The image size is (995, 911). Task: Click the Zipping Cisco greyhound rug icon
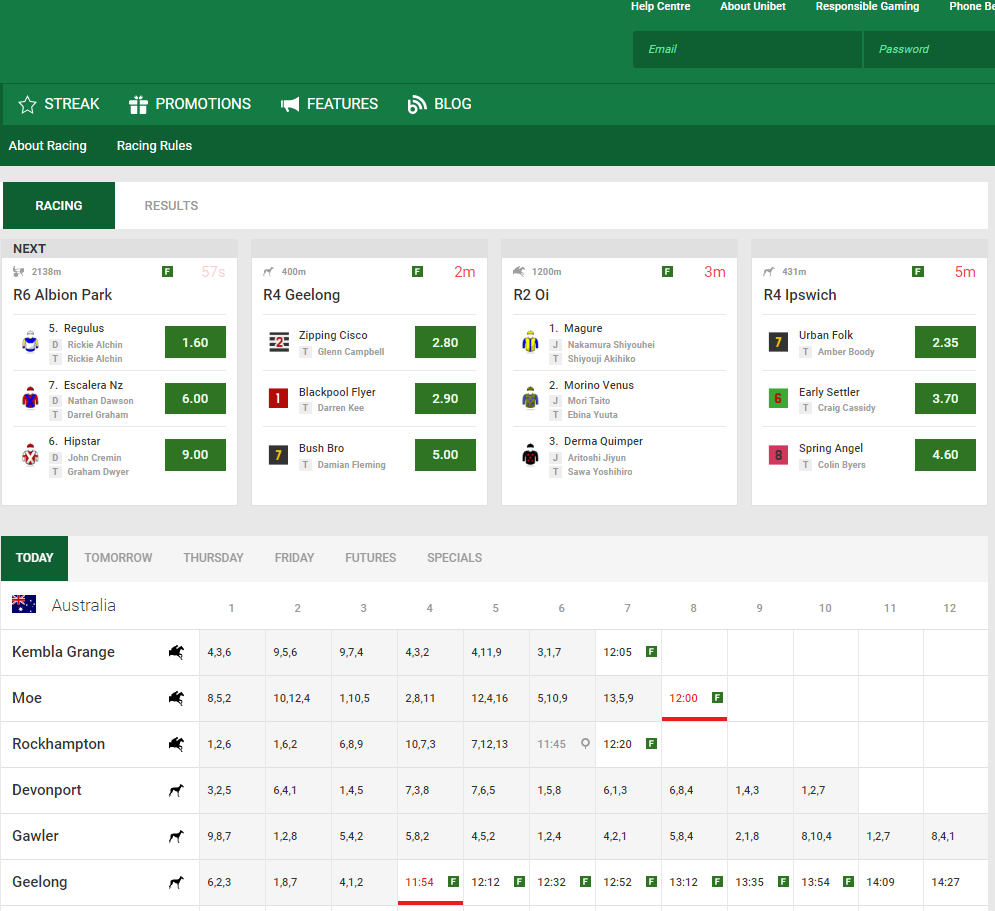click(279, 342)
